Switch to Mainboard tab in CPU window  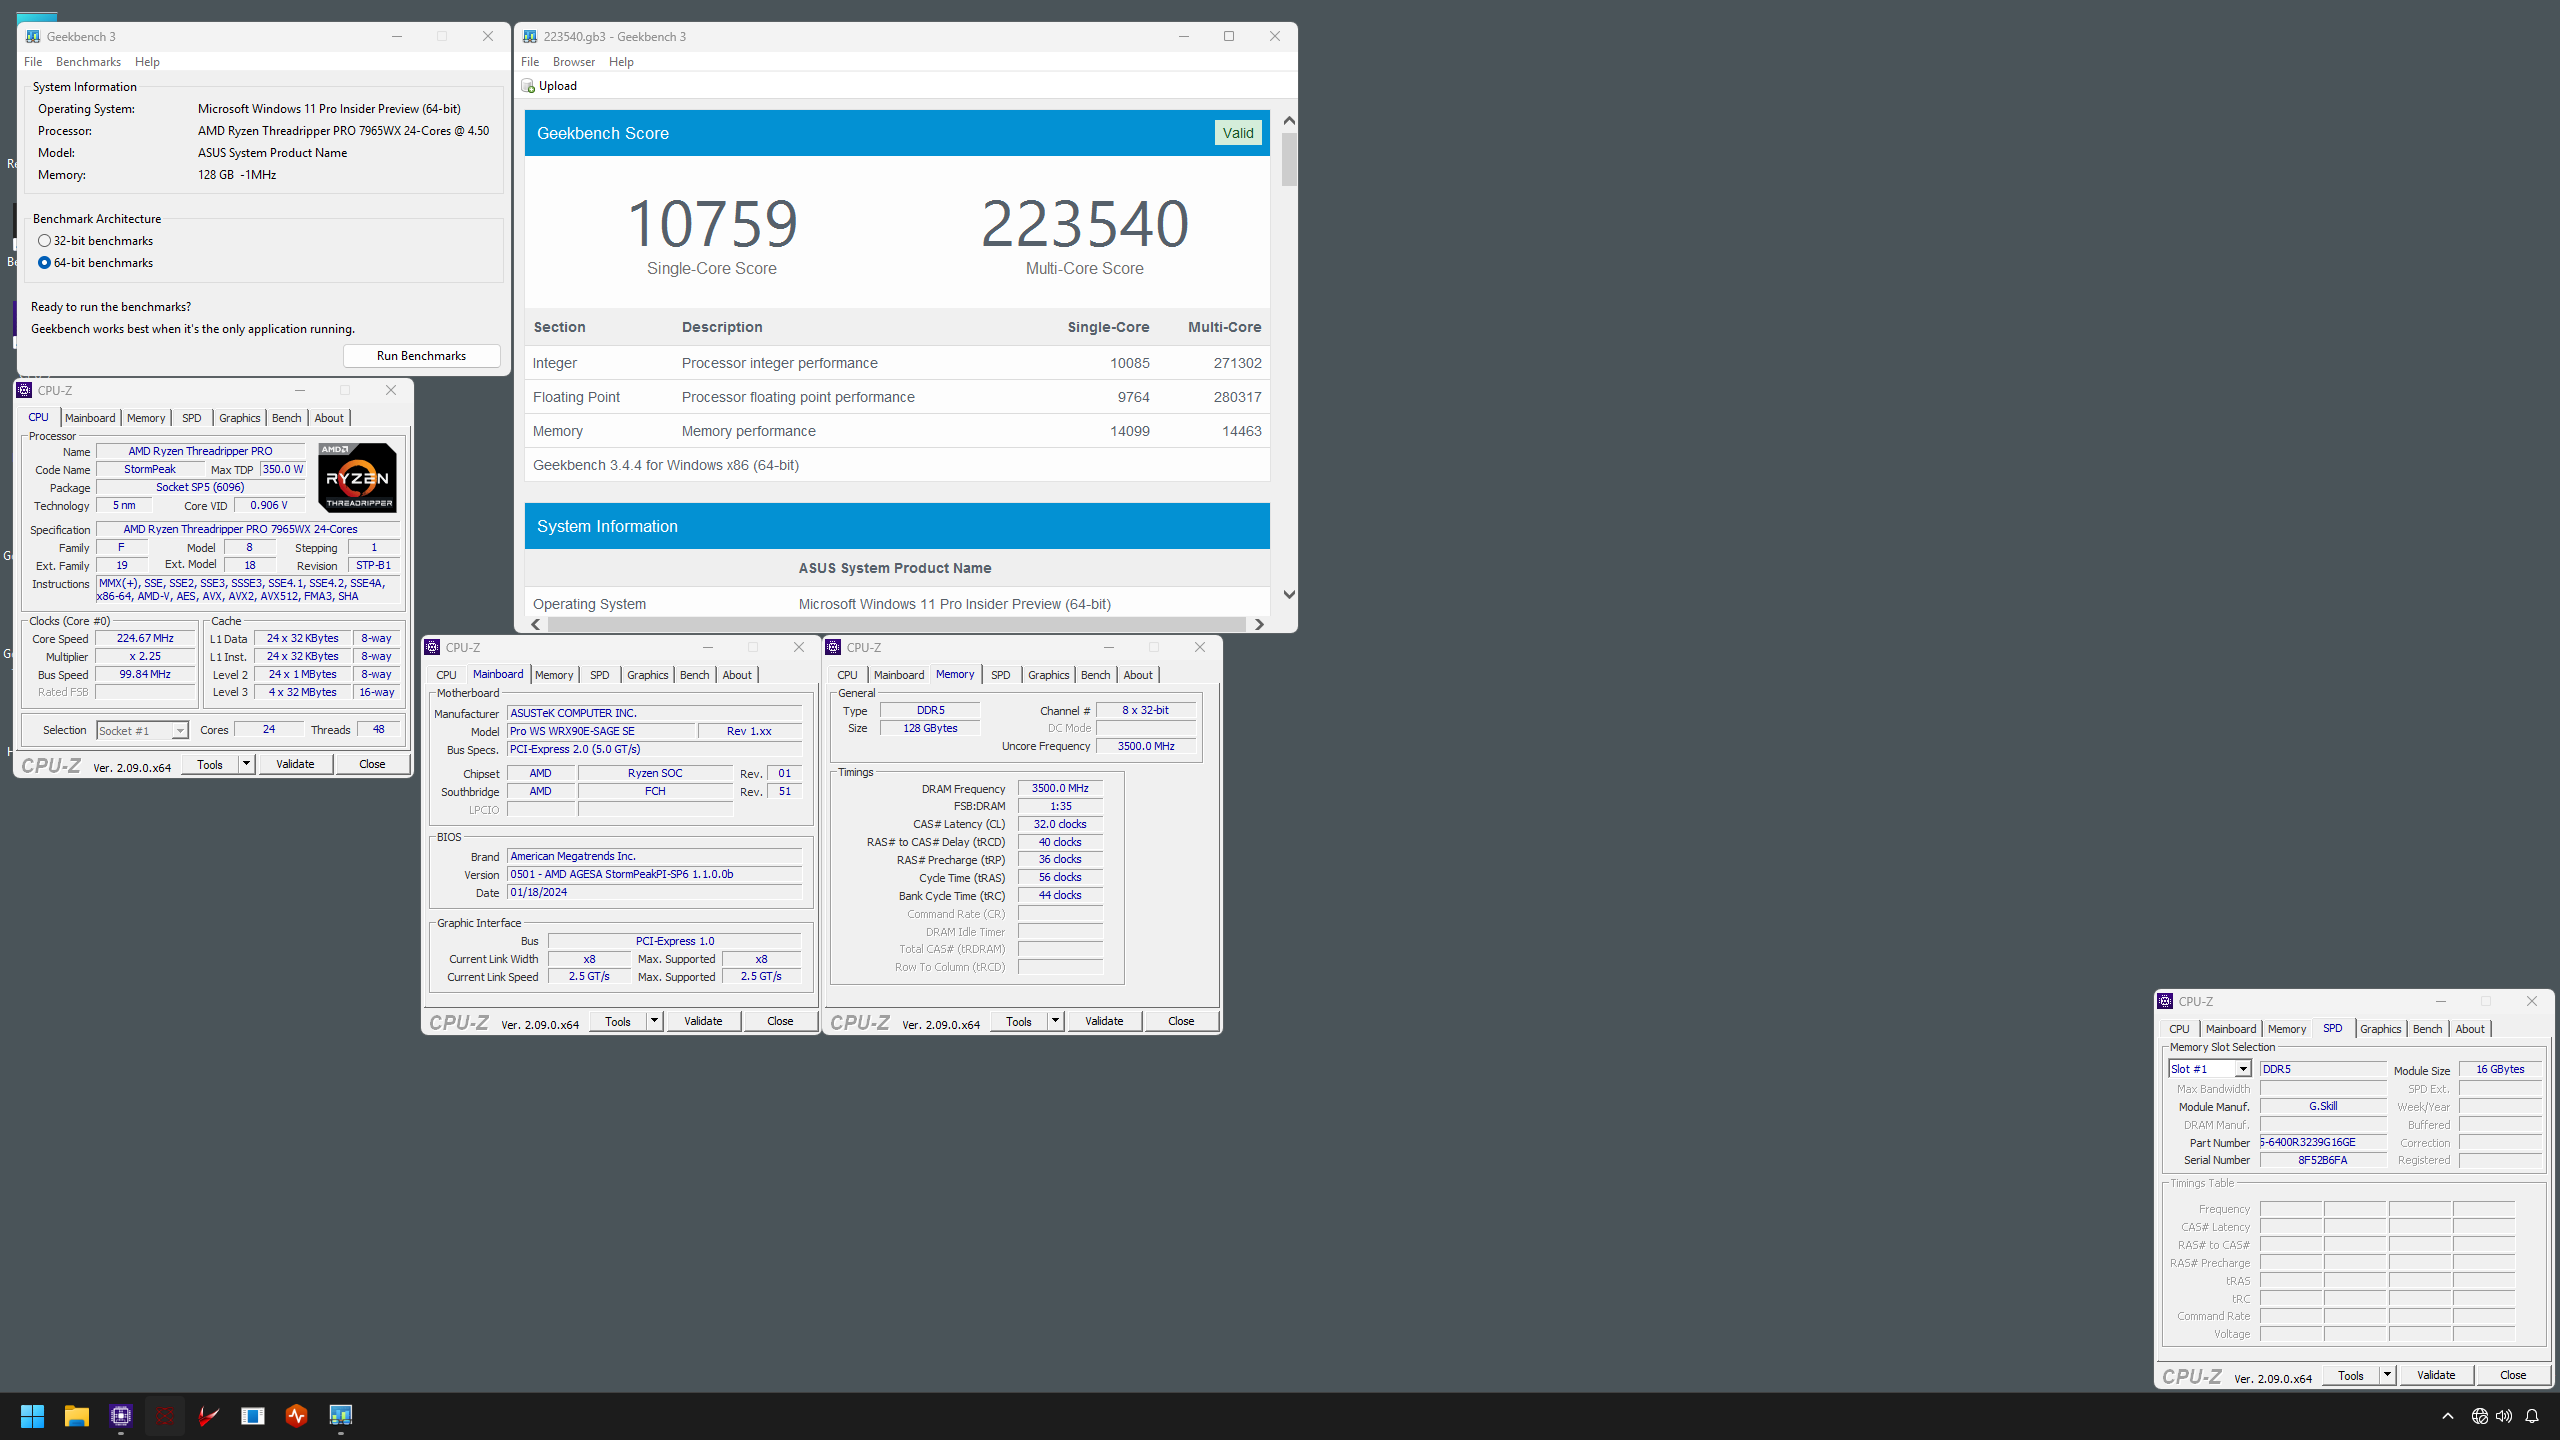(x=90, y=418)
